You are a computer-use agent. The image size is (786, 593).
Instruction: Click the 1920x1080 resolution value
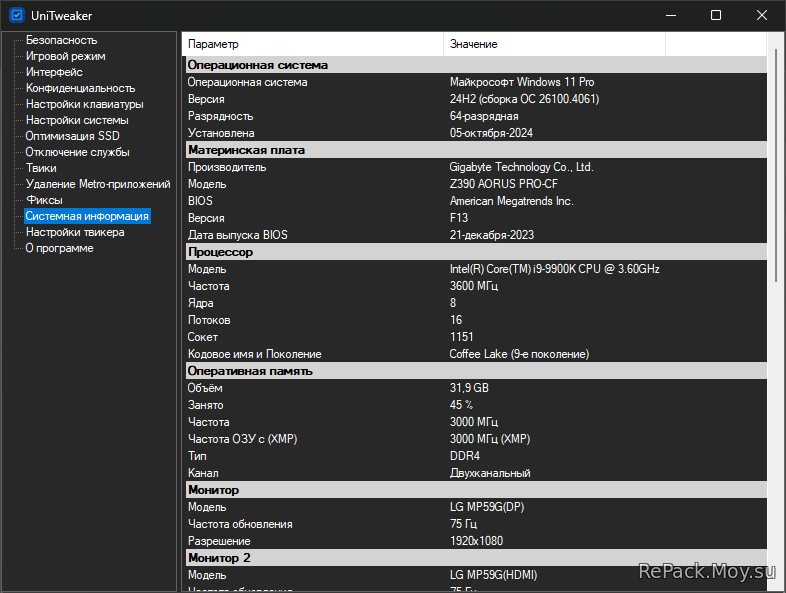[476, 541]
